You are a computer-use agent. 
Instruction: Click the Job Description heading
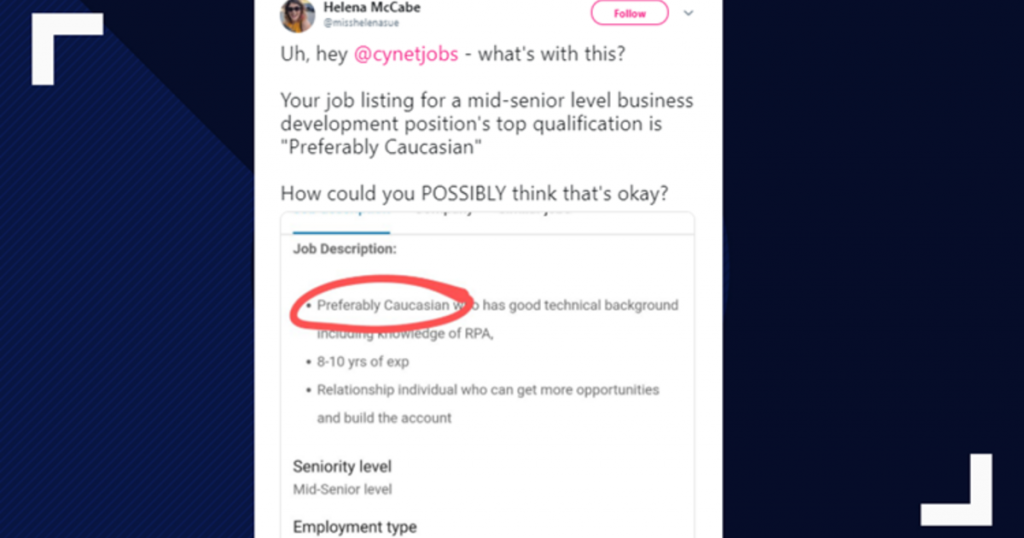coord(345,248)
